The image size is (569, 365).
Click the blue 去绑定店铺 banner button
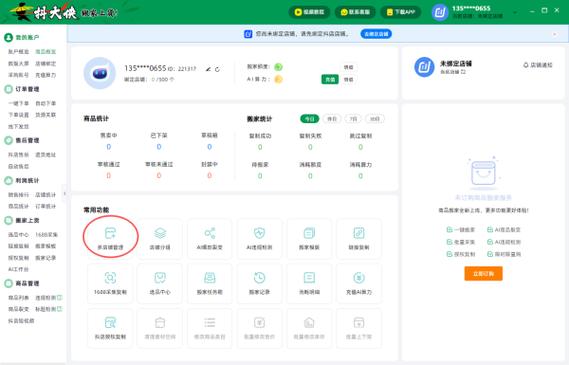tap(376, 34)
